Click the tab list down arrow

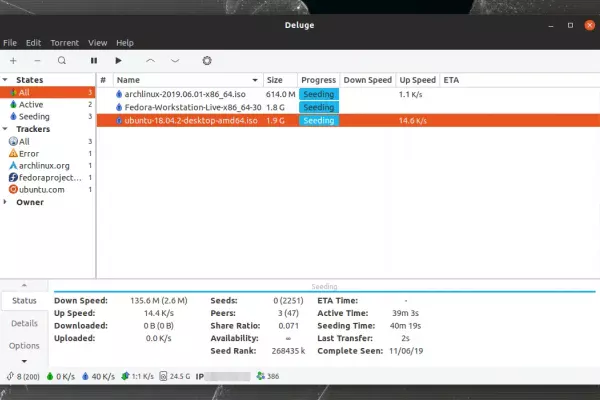coord(24,361)
